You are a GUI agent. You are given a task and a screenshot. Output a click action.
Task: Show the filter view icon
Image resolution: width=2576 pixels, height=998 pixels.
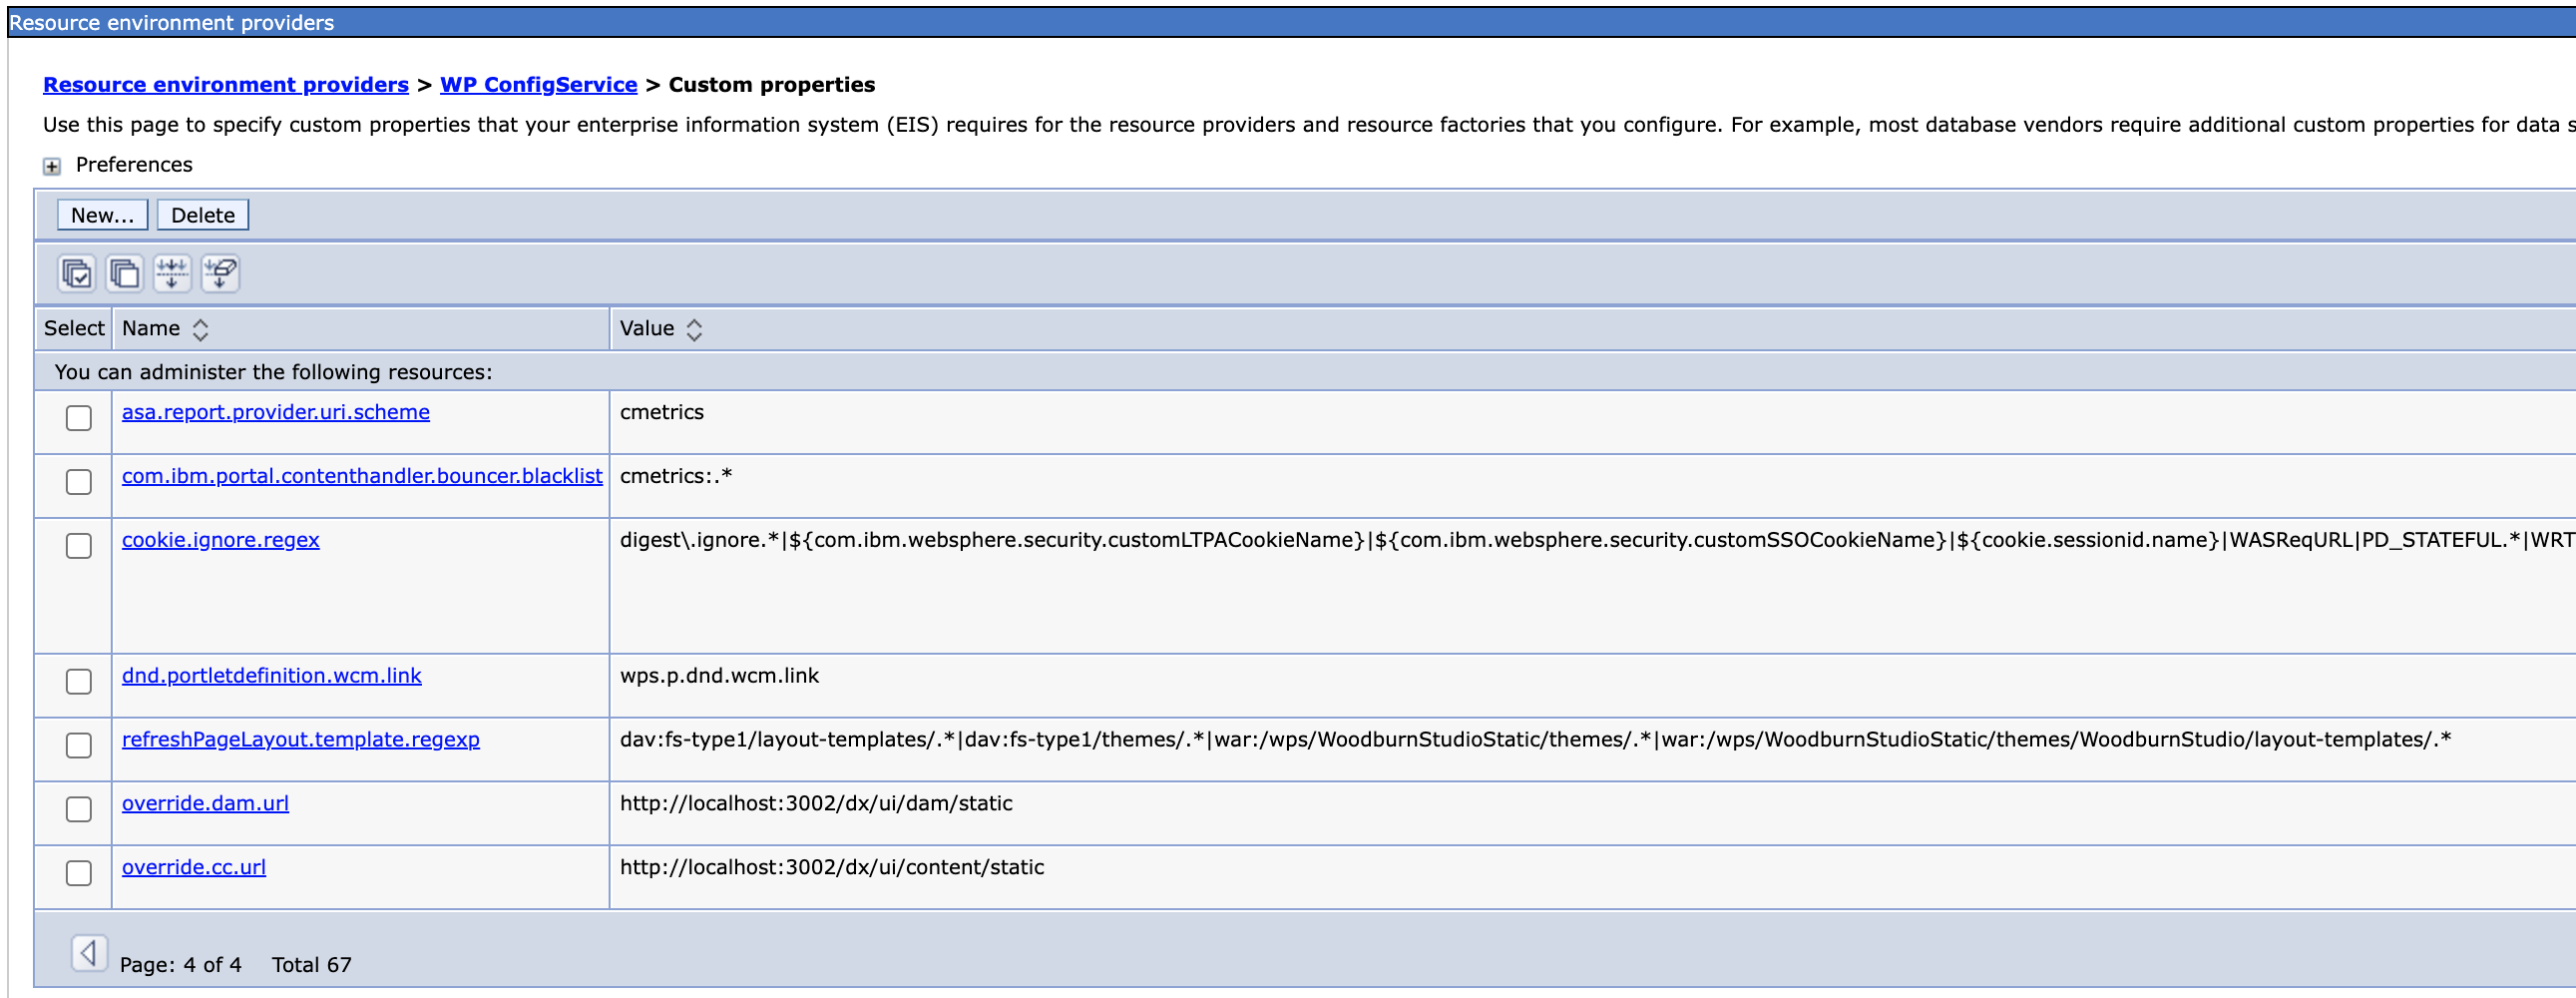[172, 273]
